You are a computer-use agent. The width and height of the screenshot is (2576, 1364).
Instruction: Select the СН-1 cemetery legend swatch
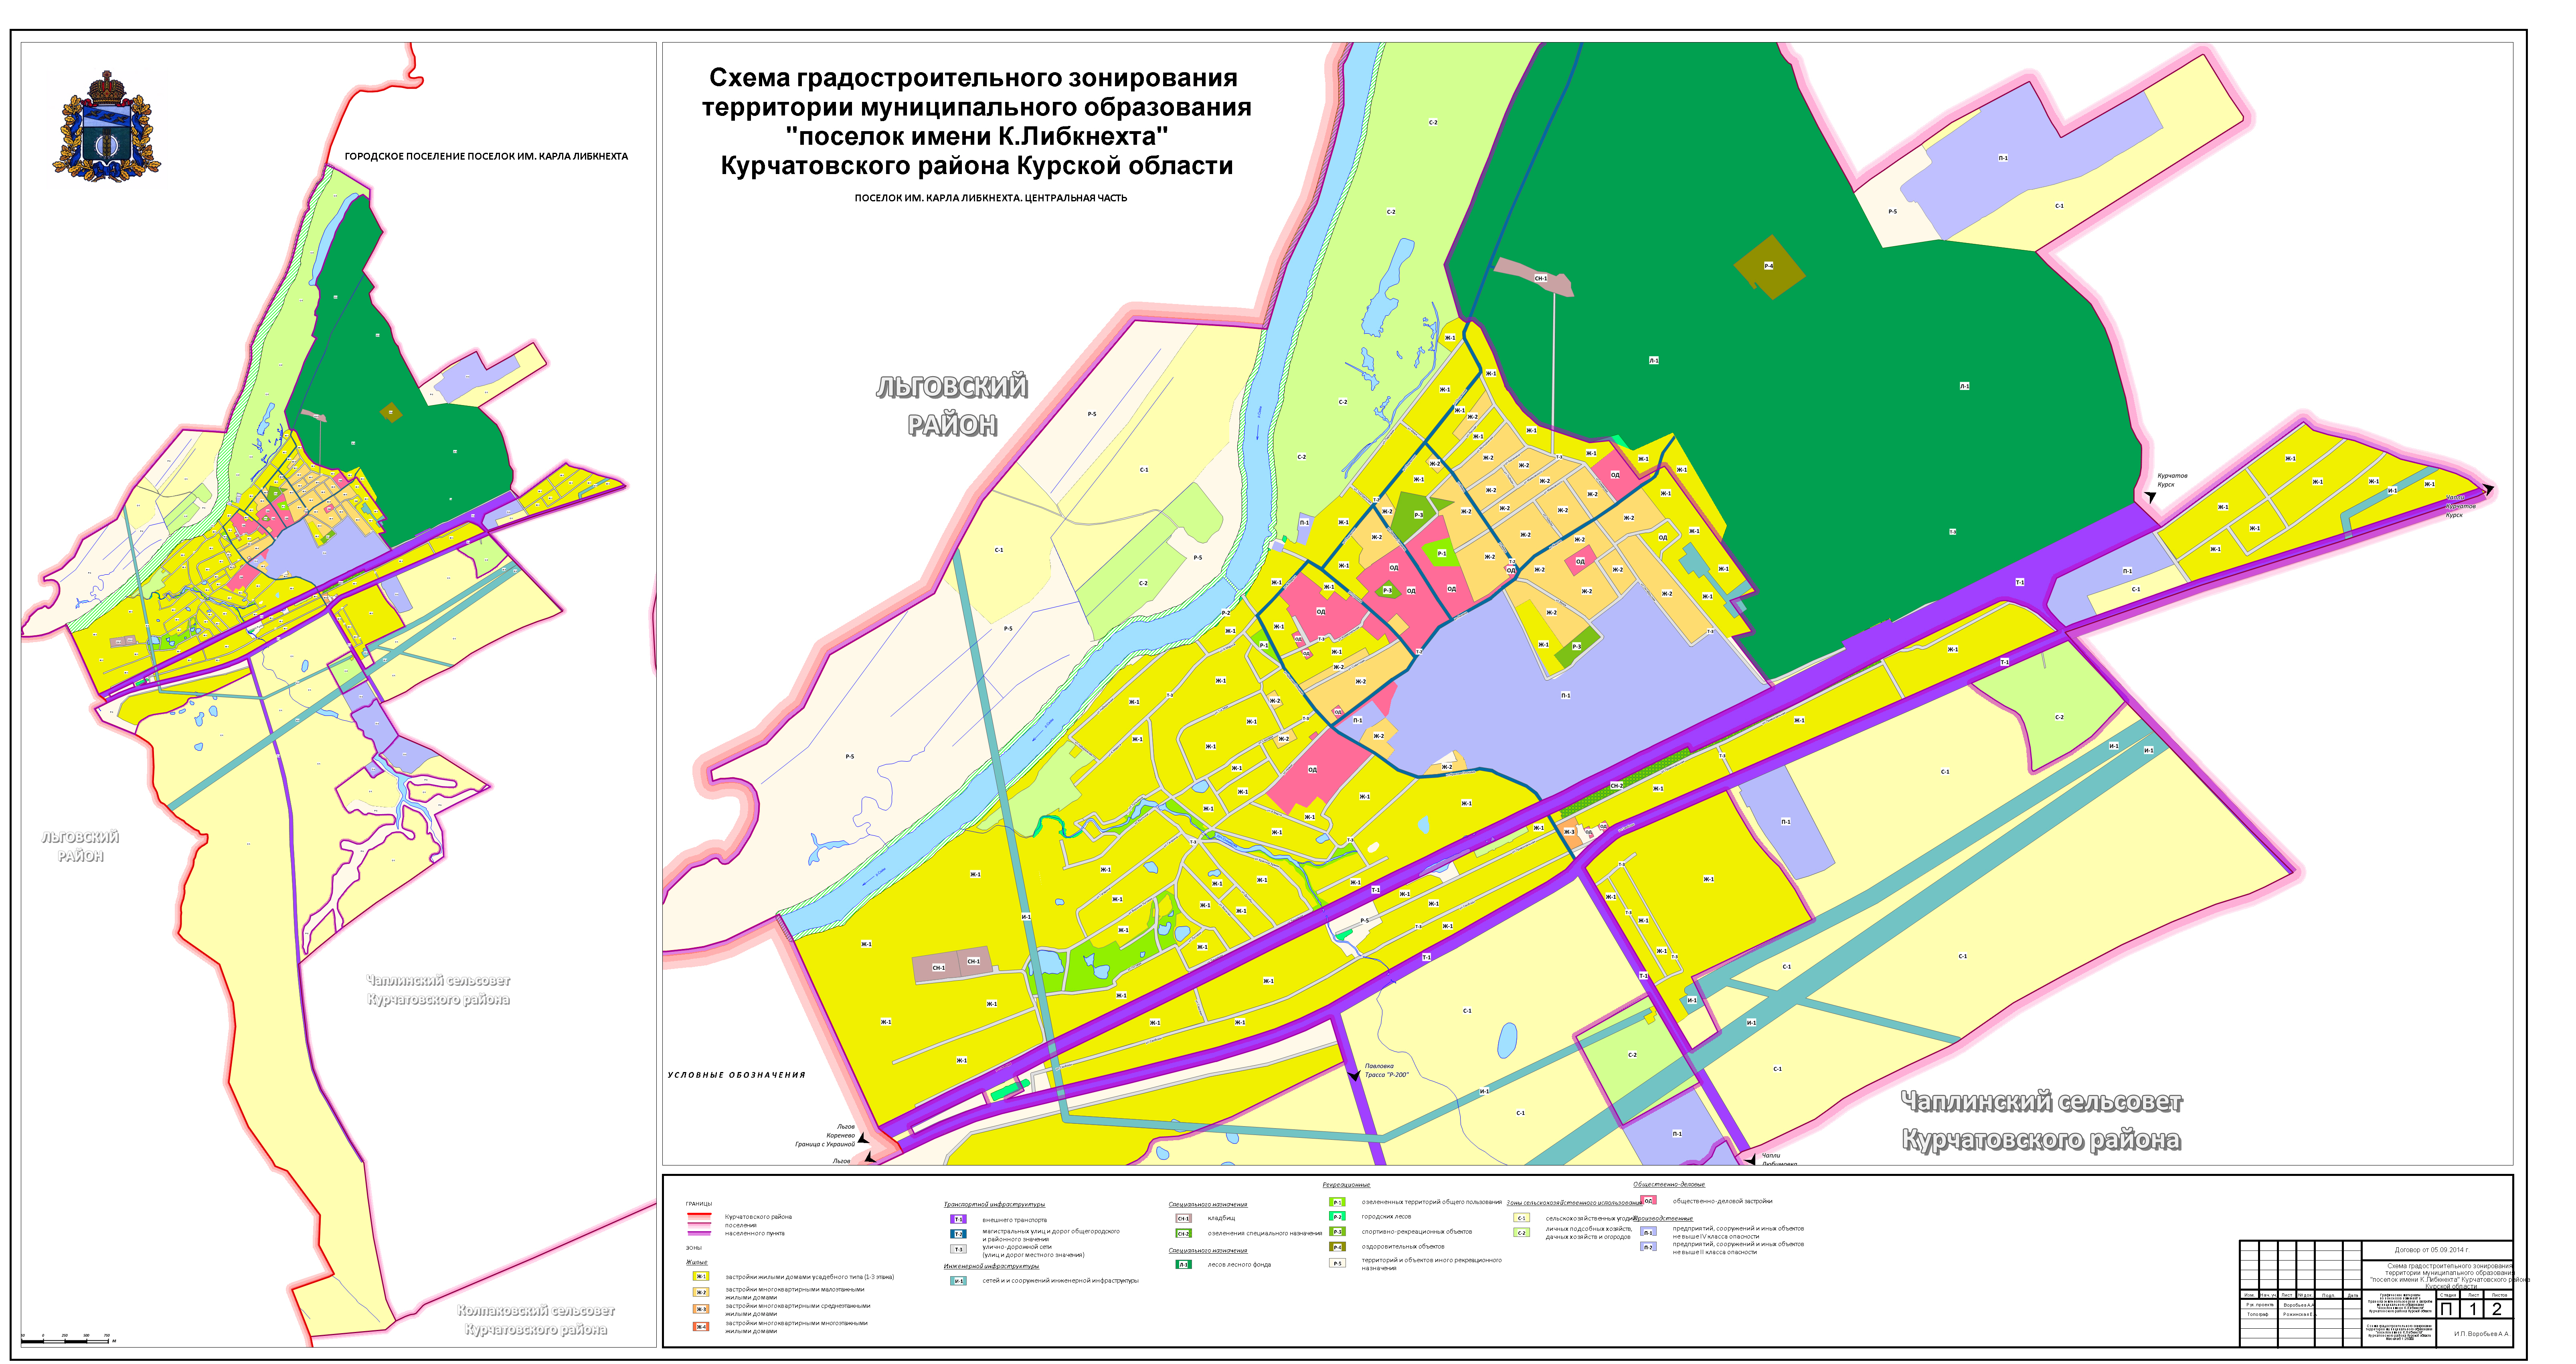tap(1184, 1218)
